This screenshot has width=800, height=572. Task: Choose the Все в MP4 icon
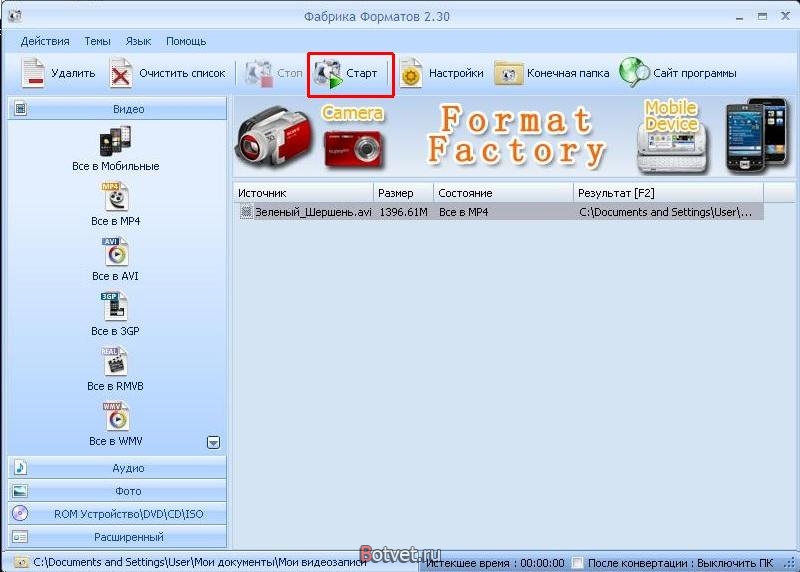coord(115,196)
